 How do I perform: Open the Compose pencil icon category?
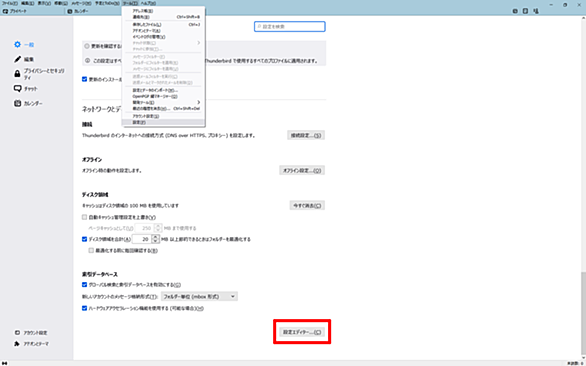pyautogui.click(x=17, y=59)
